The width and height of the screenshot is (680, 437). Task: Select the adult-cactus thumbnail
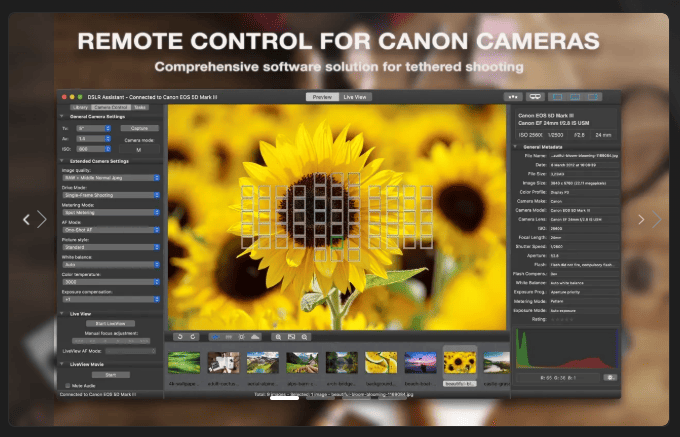(x=223, y=362)
